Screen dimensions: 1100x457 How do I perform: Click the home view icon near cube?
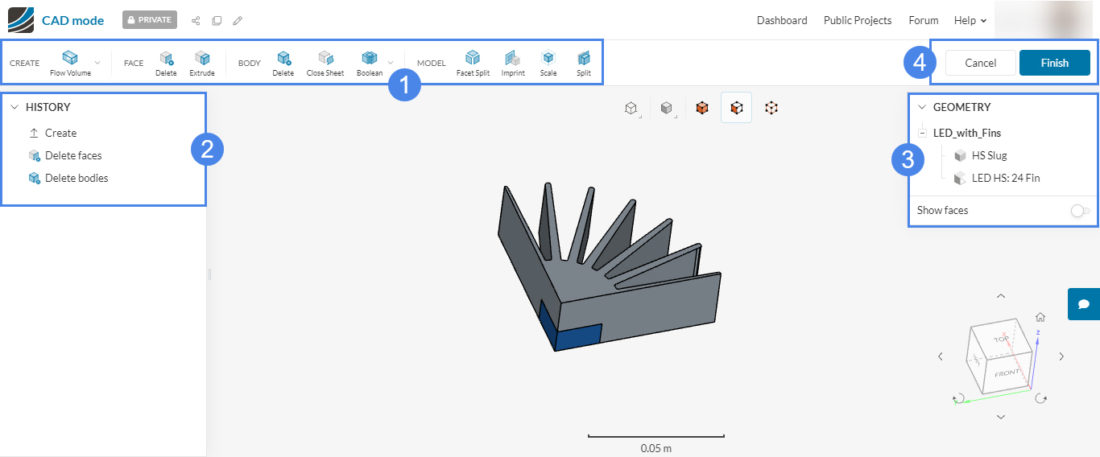[x=1040, y=316]
